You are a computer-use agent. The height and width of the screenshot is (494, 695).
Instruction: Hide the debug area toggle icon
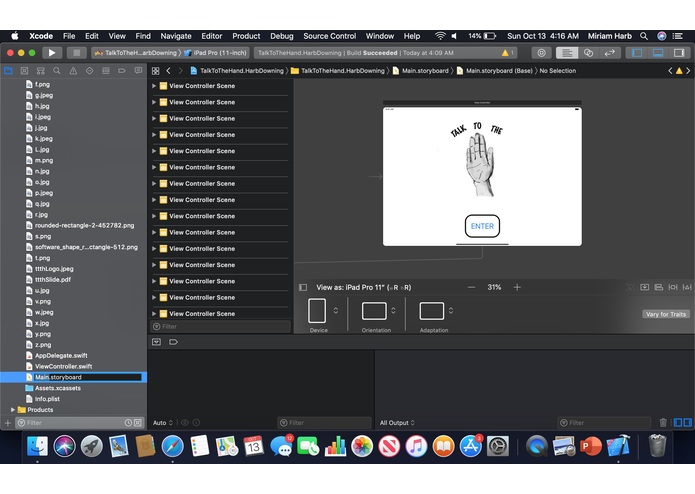156,342
